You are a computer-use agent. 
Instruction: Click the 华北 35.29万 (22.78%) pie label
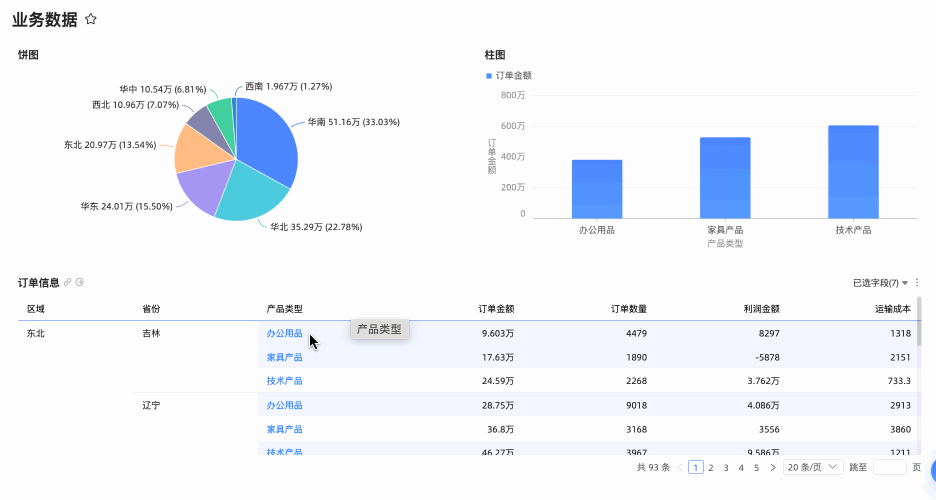click(316, 227)
